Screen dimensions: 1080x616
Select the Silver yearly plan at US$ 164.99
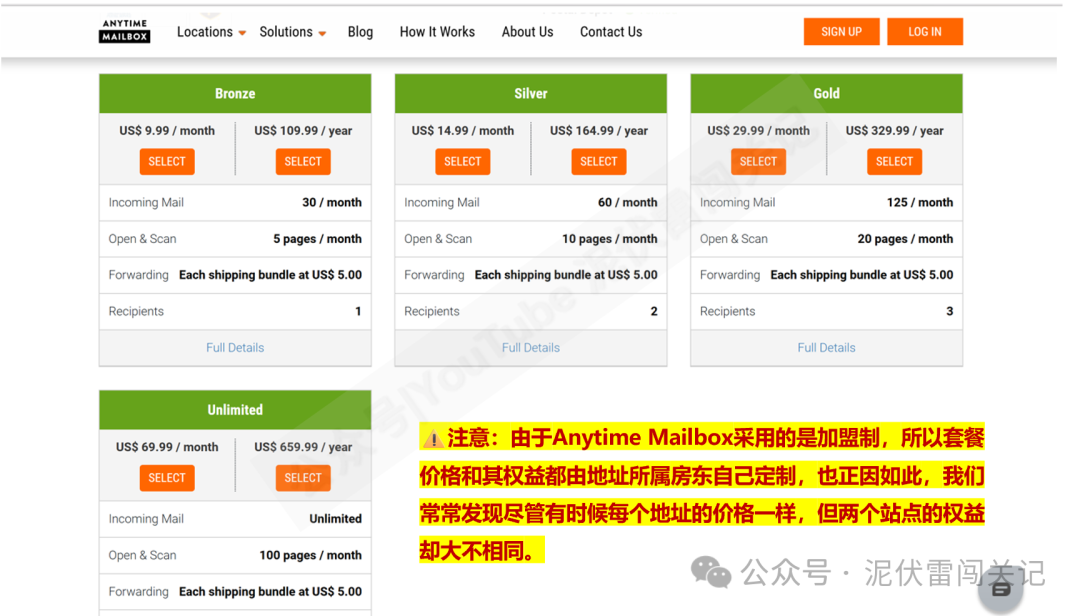point(599,161)
